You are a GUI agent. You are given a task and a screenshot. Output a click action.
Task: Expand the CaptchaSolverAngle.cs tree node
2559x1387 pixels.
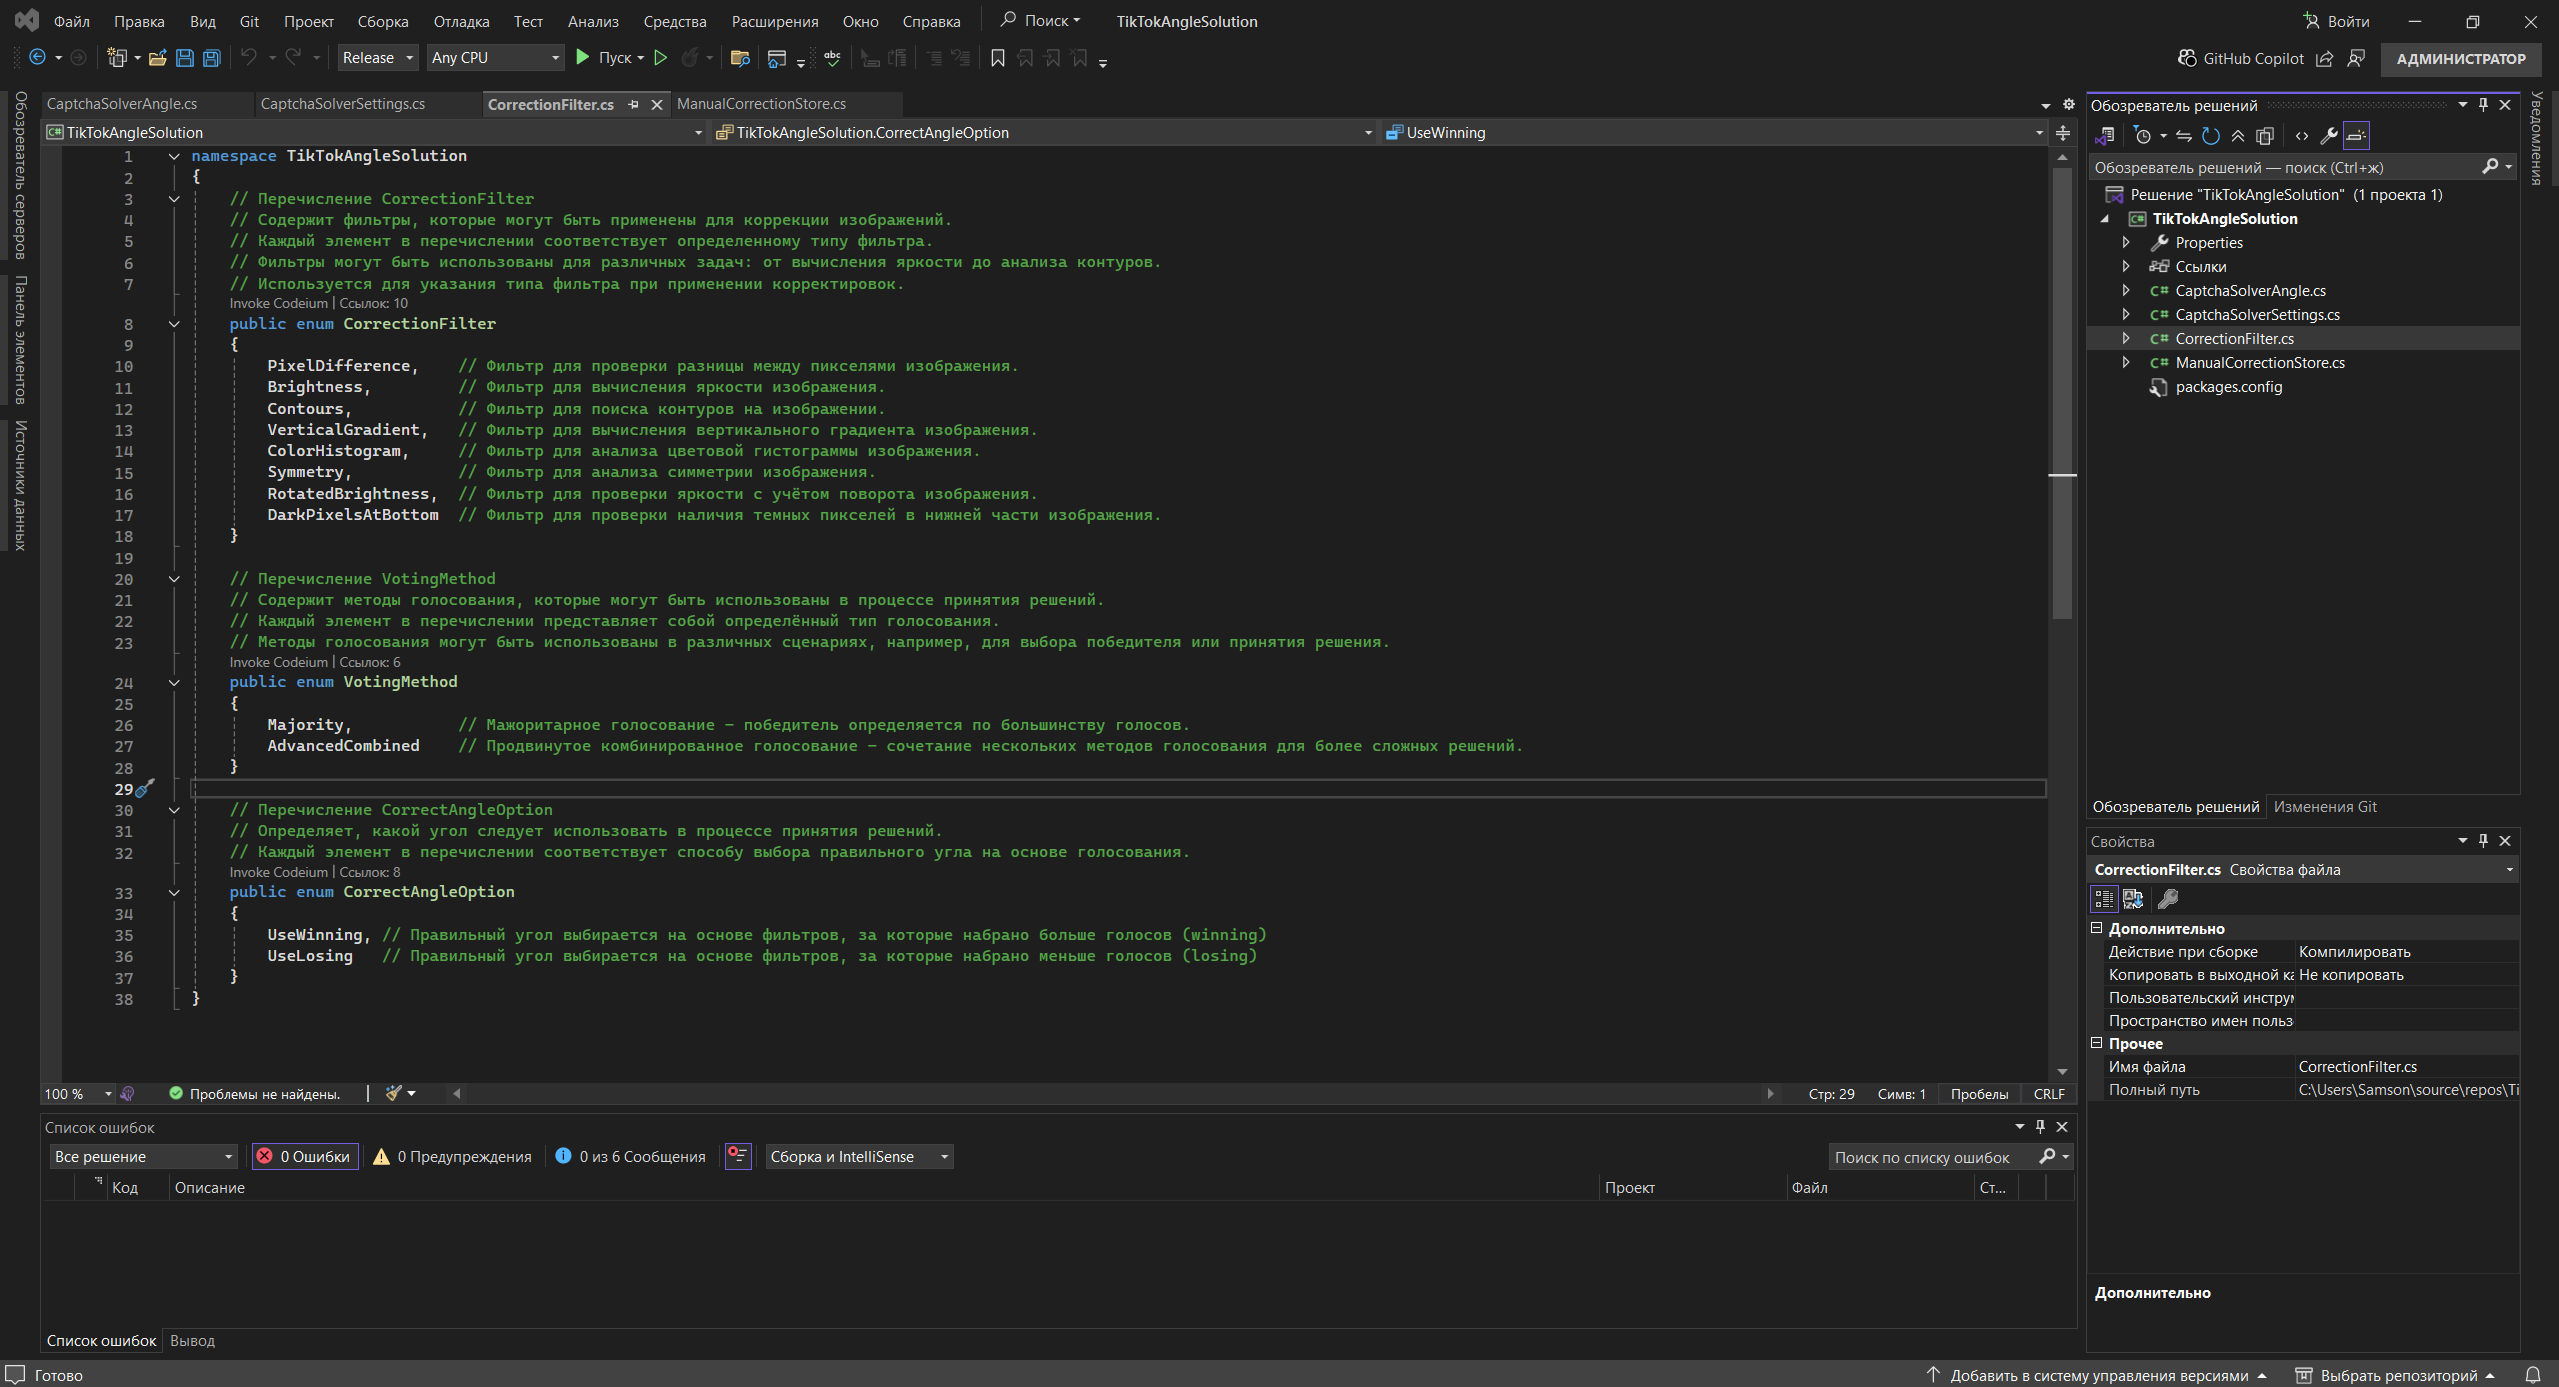2126,290
